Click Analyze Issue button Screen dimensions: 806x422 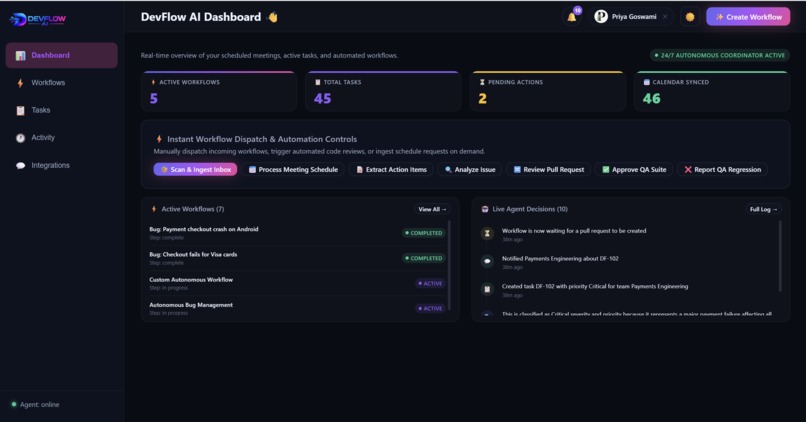click(x=470, y=170)
